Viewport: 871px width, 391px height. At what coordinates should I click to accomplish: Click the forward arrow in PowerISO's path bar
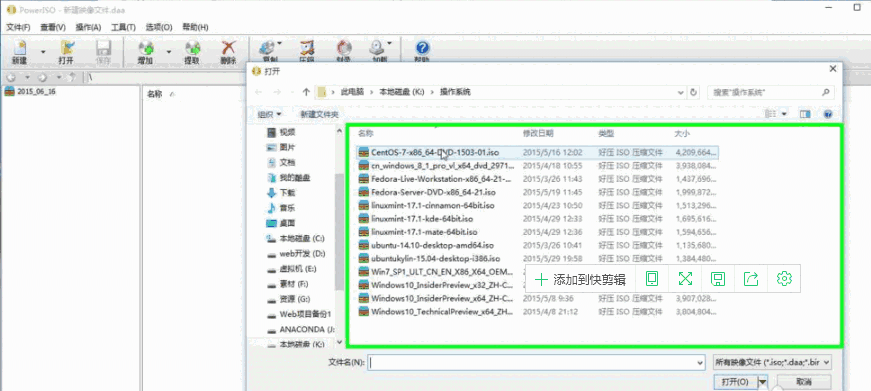[x=43, y=77]
